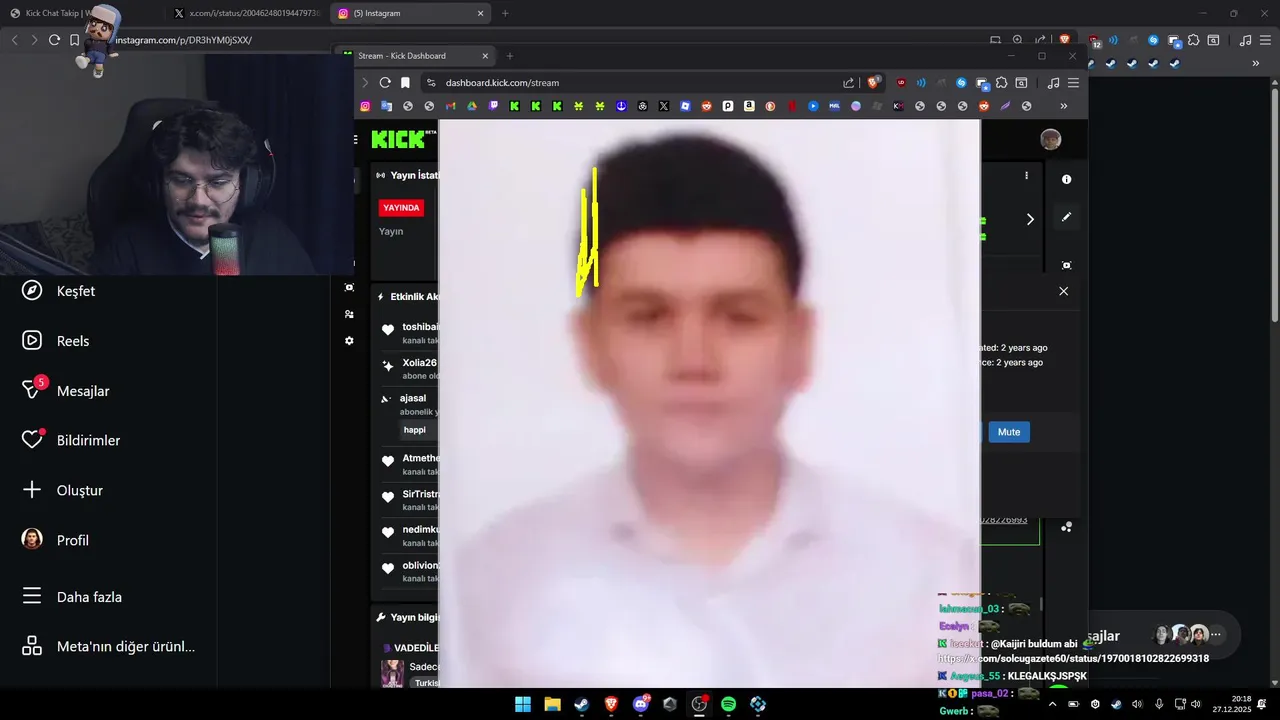
Task: Open the Kick window hamburger menu
Action: 1073,83
